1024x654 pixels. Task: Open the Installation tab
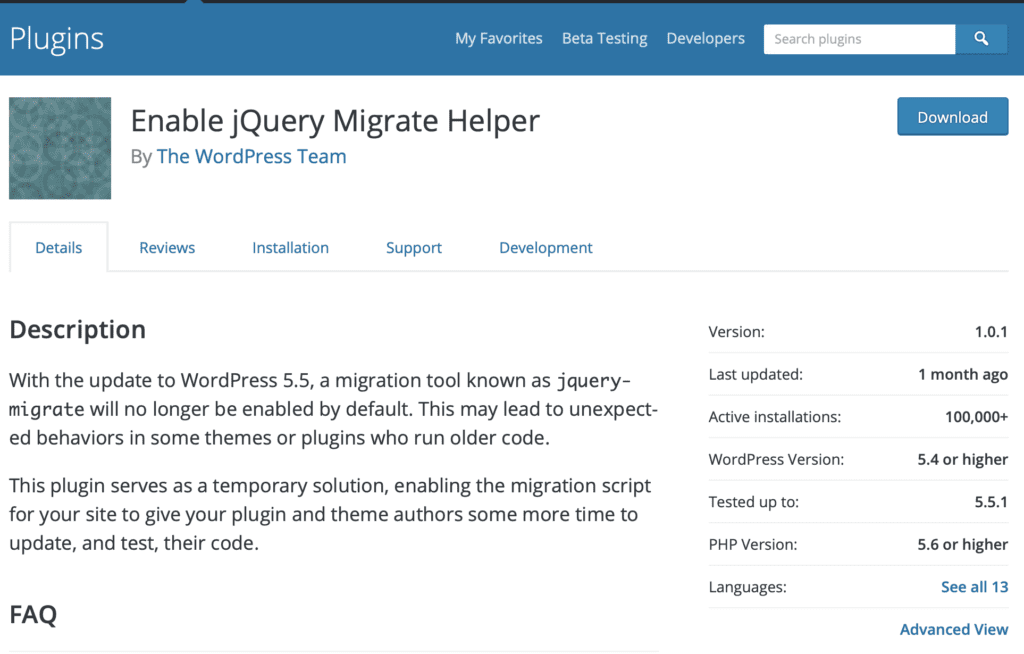291,248
